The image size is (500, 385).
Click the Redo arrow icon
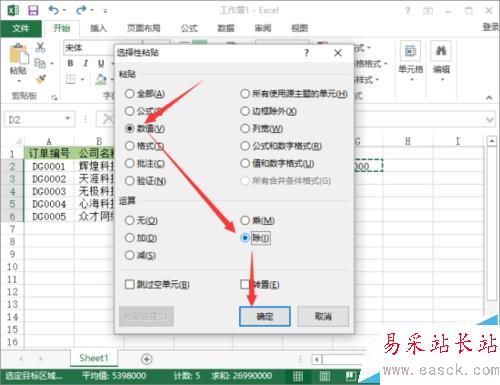click(81, 10)
